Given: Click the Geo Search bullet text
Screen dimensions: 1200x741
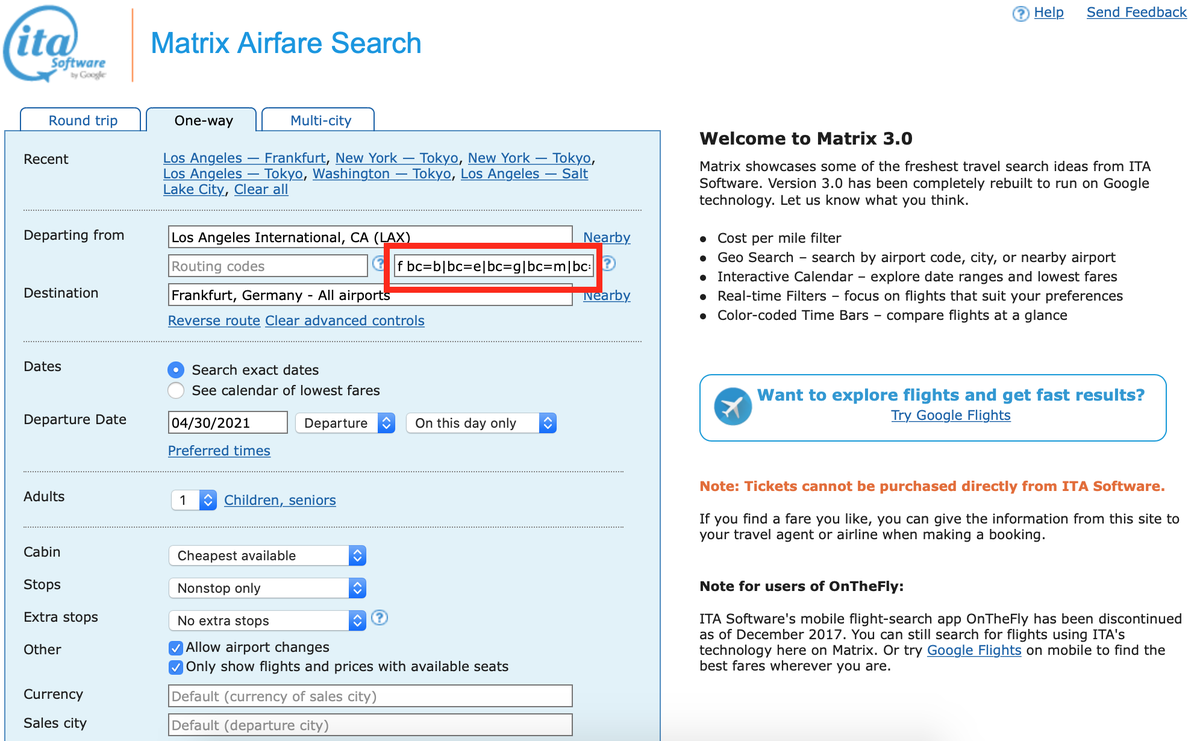Looking at the screenshot, I should (x=916, y=257).
